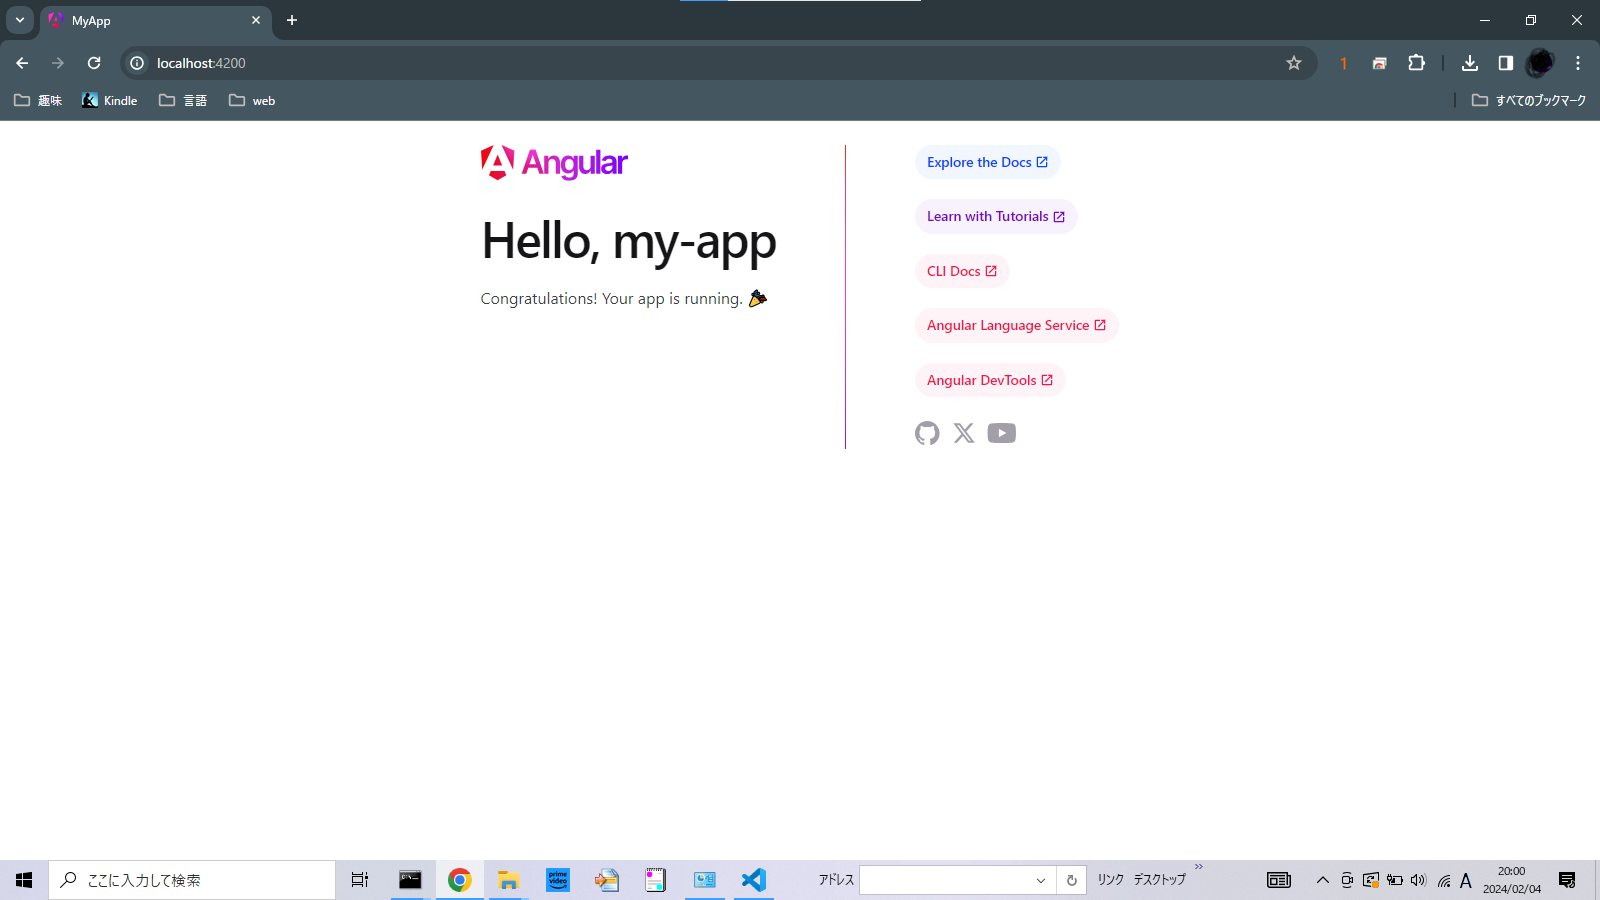1600x900 pixels.
Task: Open browser Downloads icon
Action: click(1470, 63)
